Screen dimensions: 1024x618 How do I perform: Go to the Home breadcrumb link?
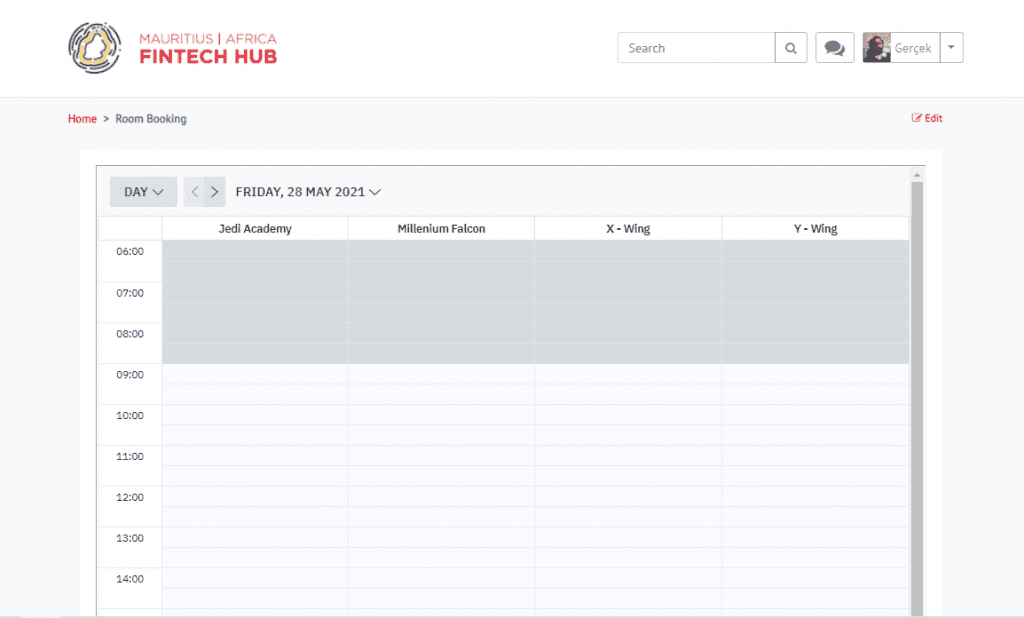tap(82, 119)
